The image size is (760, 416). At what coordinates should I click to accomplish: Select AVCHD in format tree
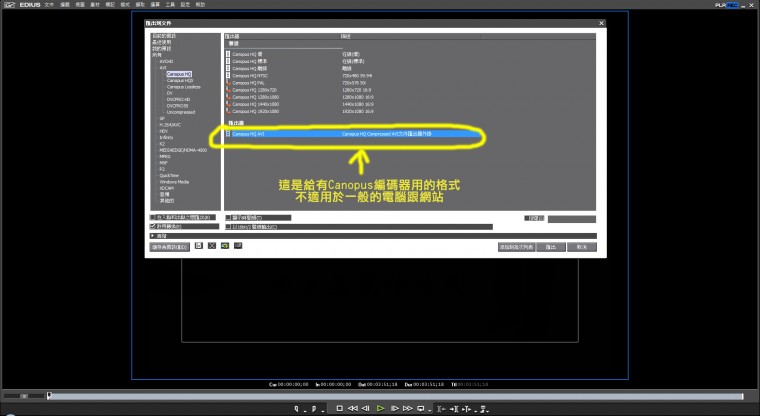[x=166, y=62]
